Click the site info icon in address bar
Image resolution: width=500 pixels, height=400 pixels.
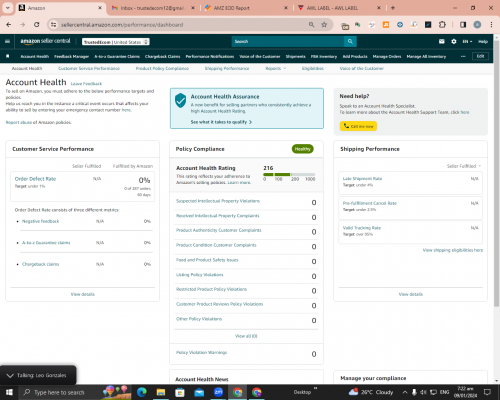click(53, 25)
